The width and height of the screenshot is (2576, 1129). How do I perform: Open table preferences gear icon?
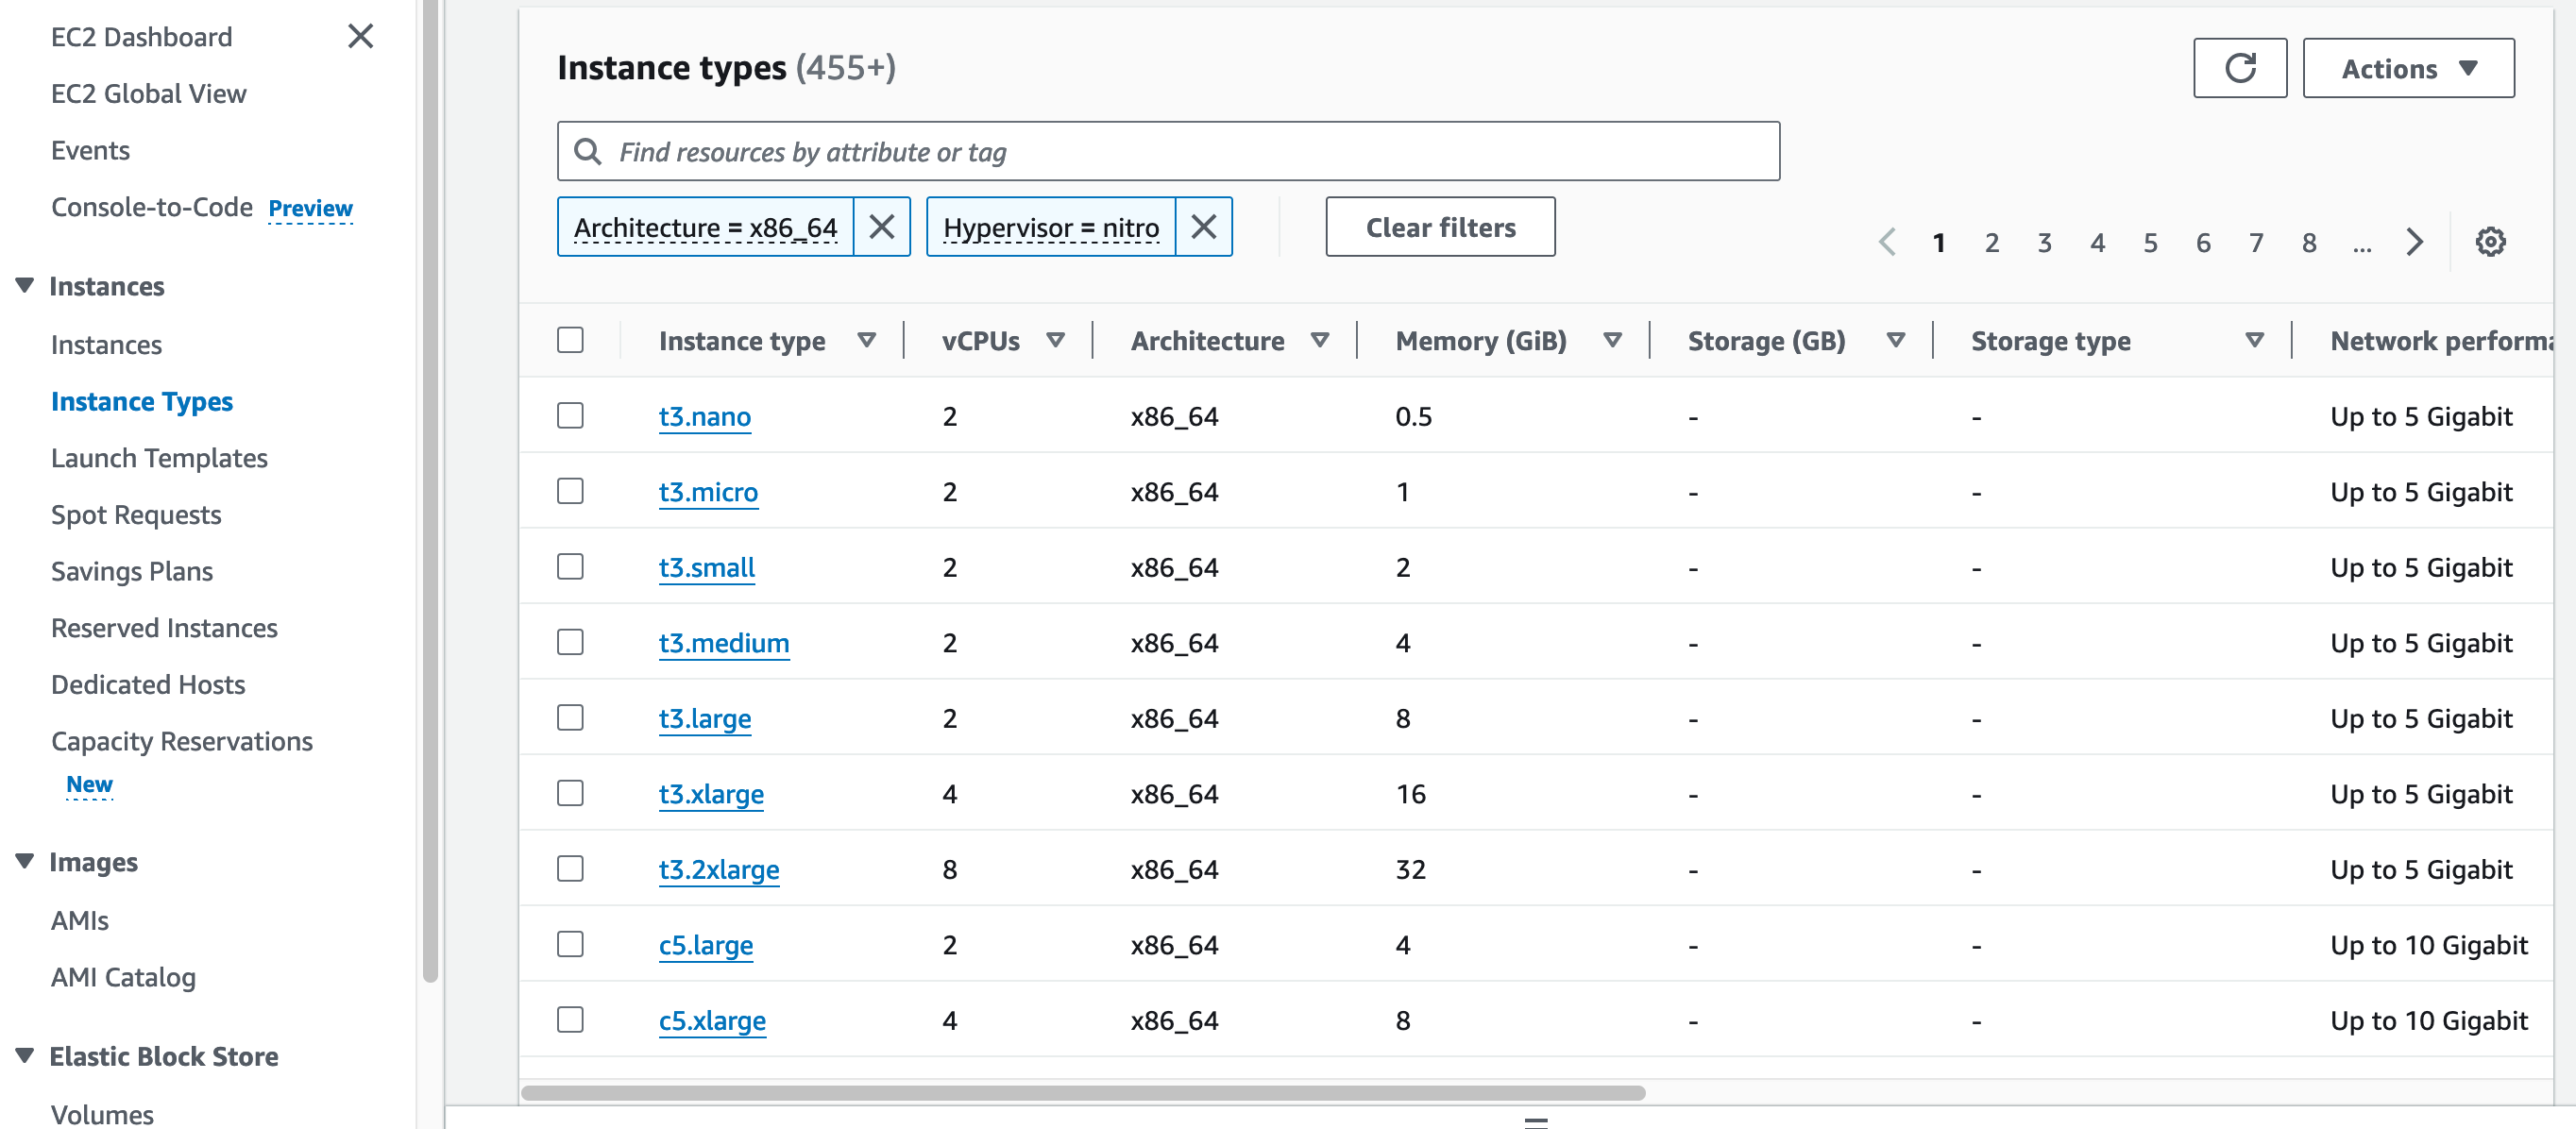coord(2489,242)
